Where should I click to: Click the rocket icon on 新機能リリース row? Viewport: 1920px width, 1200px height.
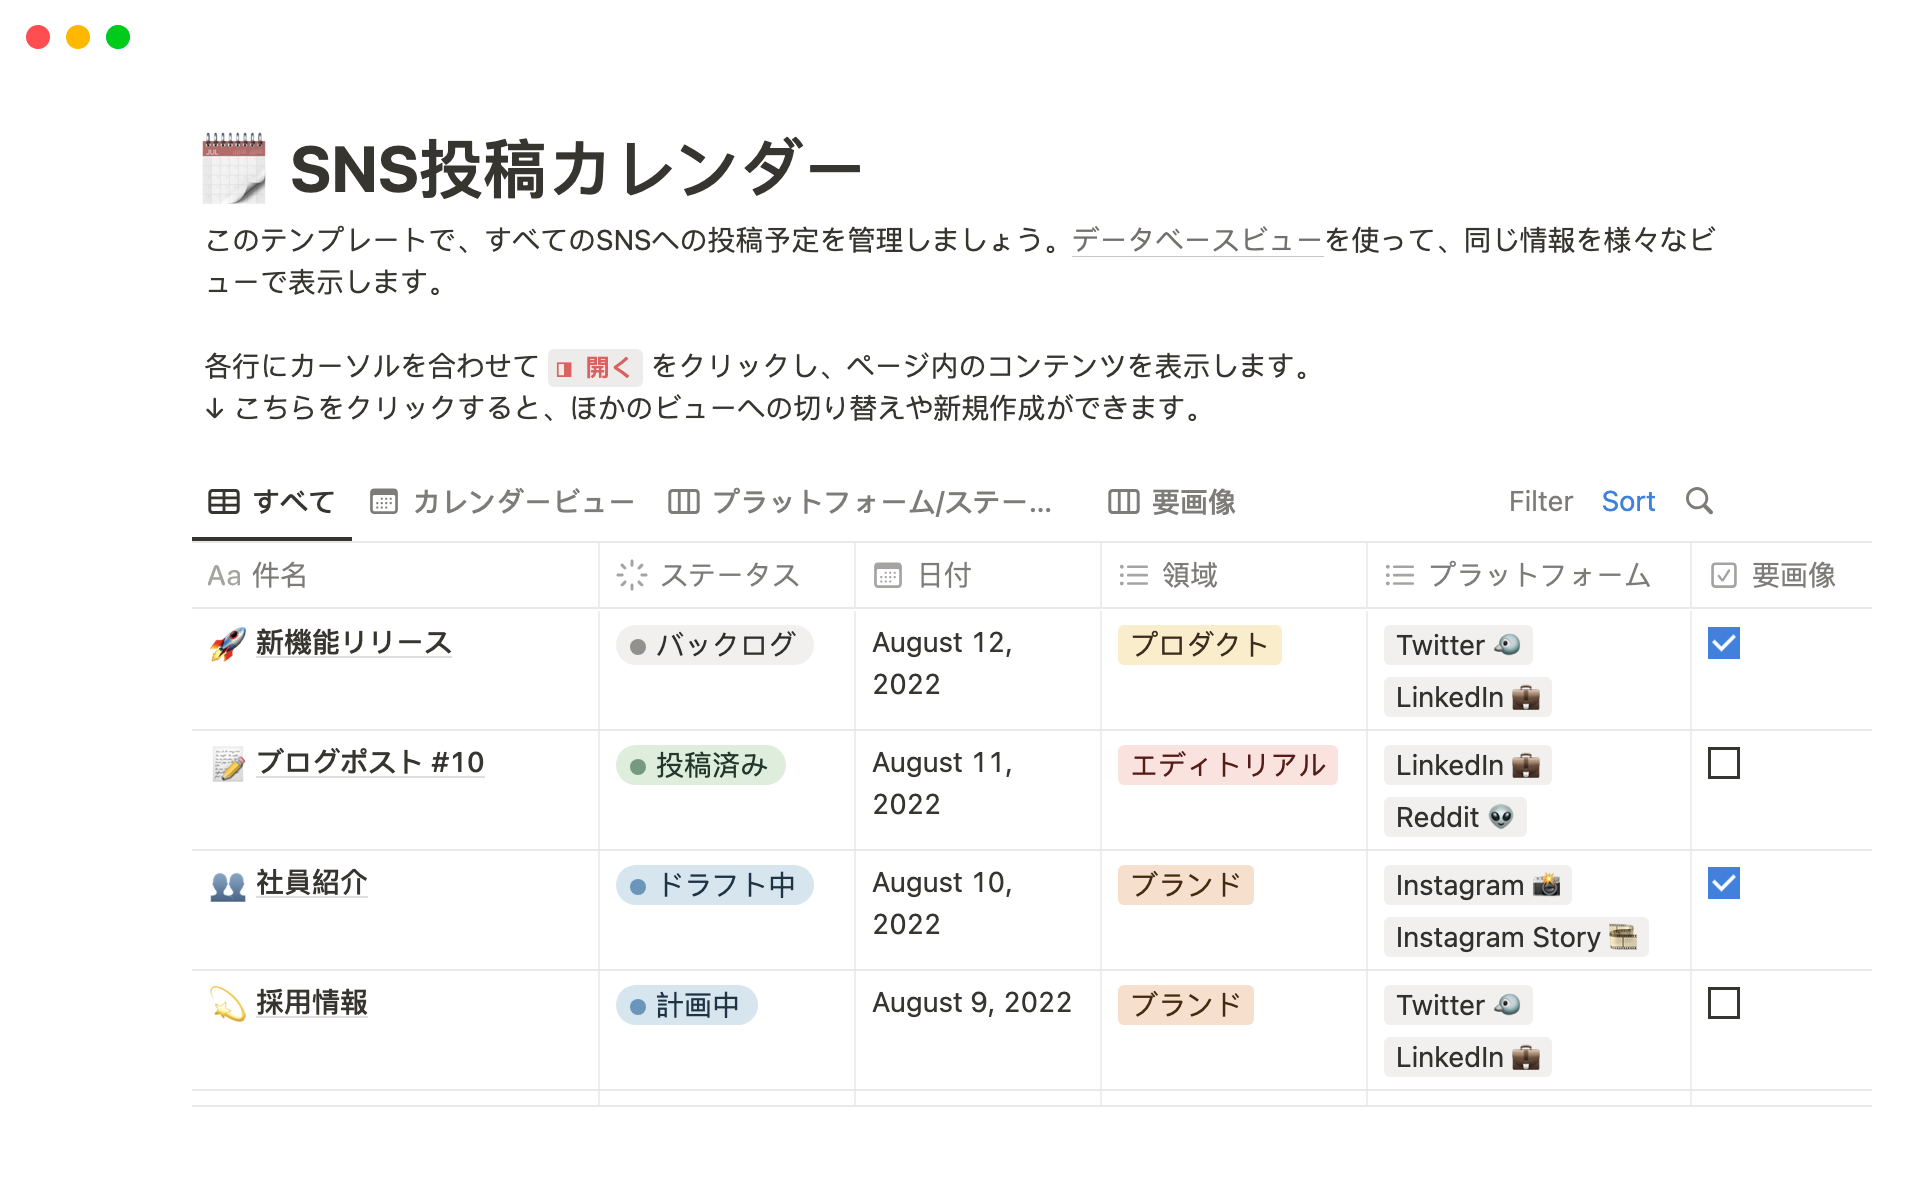tap(228, 644)
